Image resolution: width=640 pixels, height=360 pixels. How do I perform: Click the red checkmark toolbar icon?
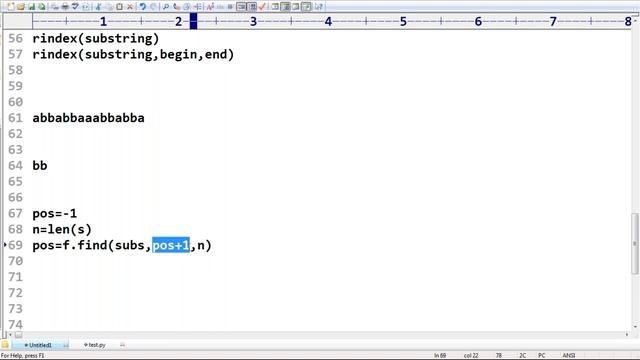point(262,7)
